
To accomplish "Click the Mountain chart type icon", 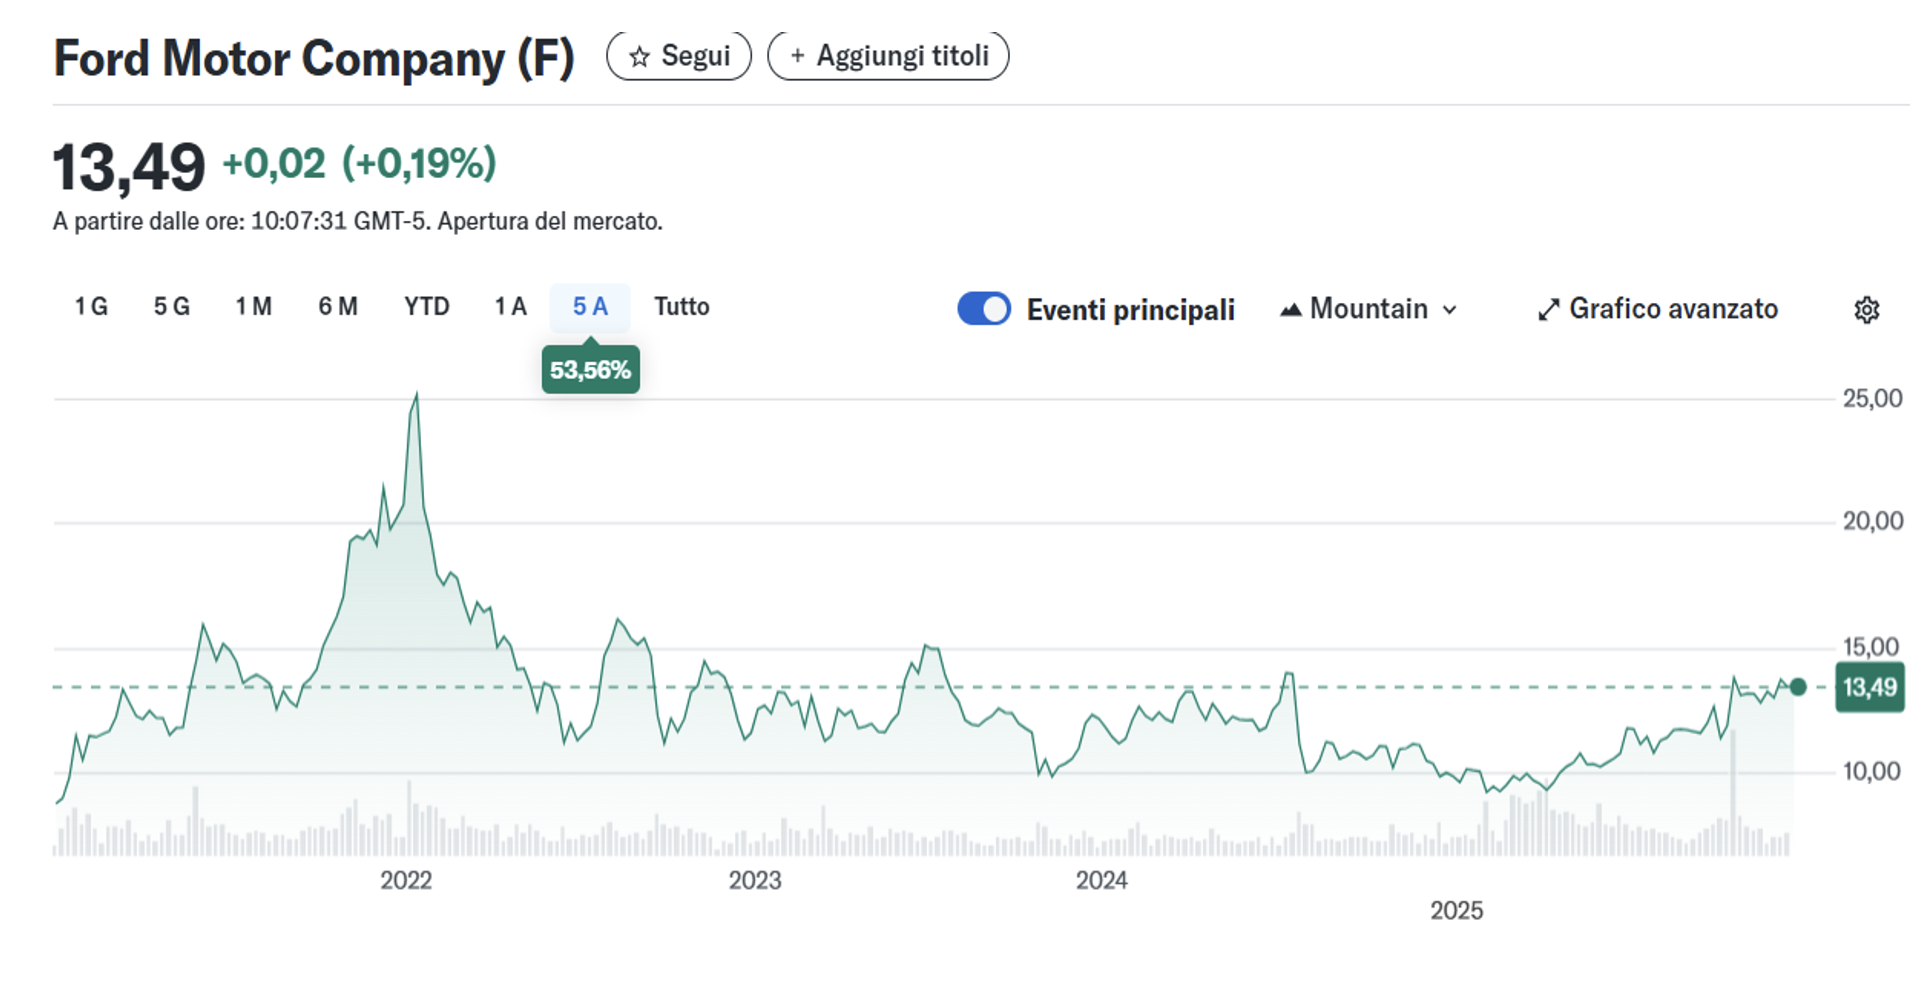I will coord(1290,310).
